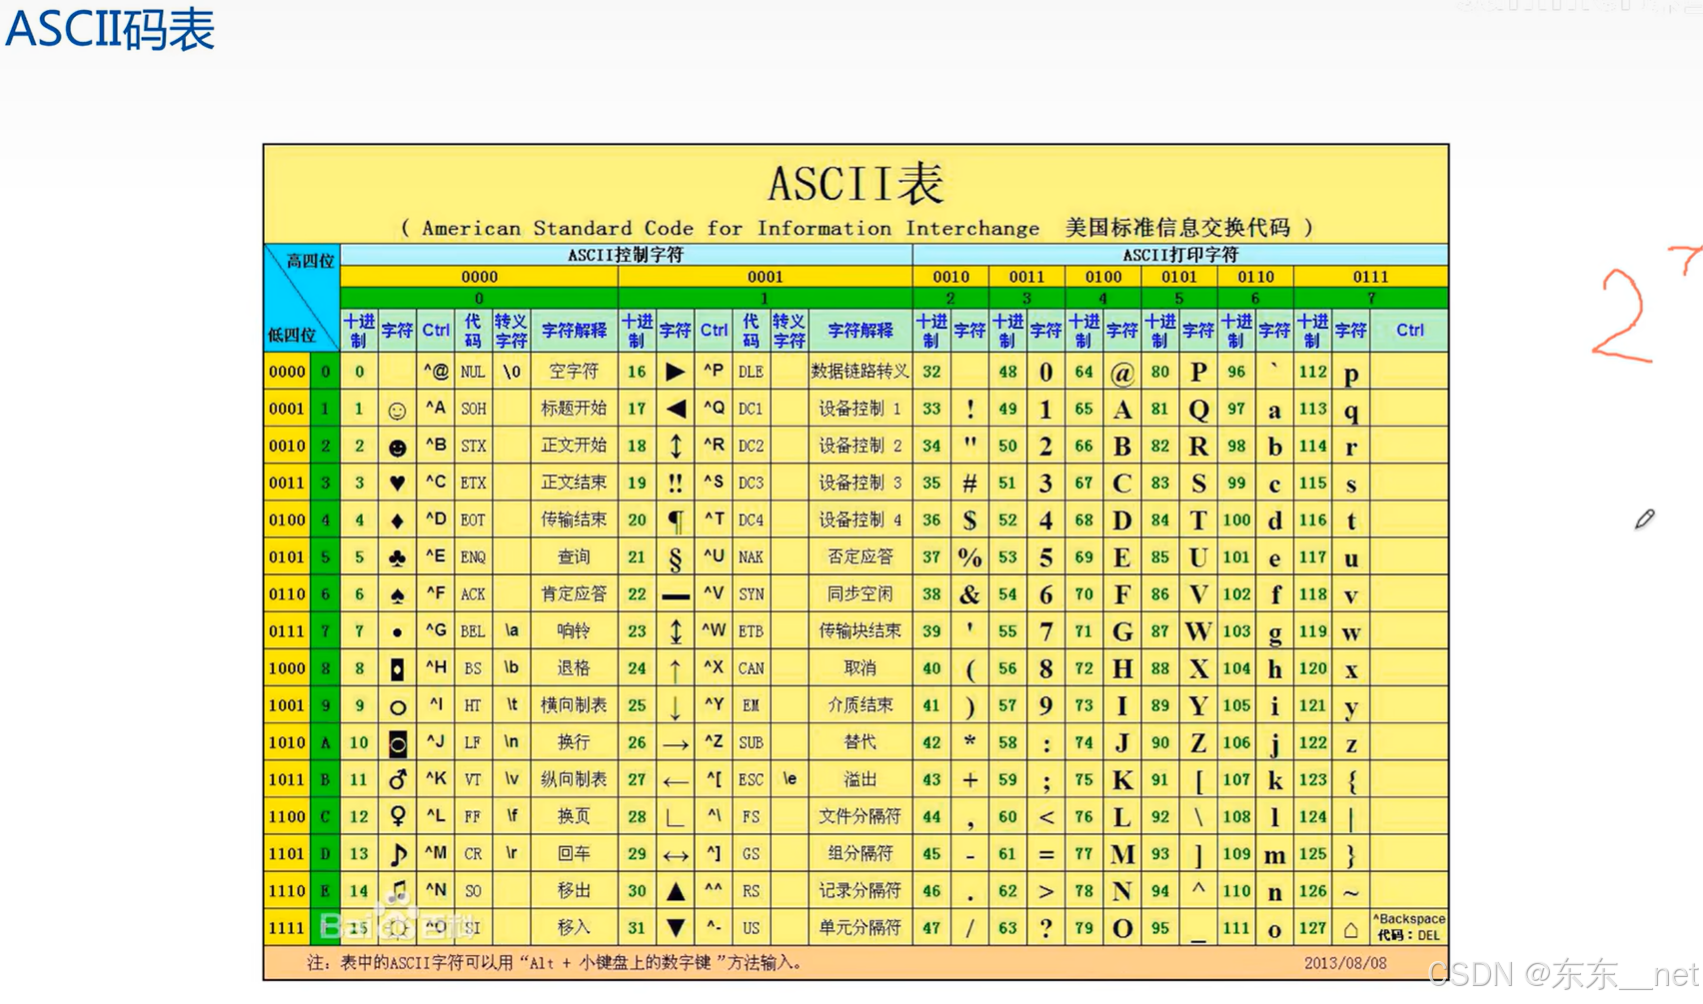Click the "#" character next to decimal 35
Viewport: 1703px width, 1004px height.
pos(969,484)
